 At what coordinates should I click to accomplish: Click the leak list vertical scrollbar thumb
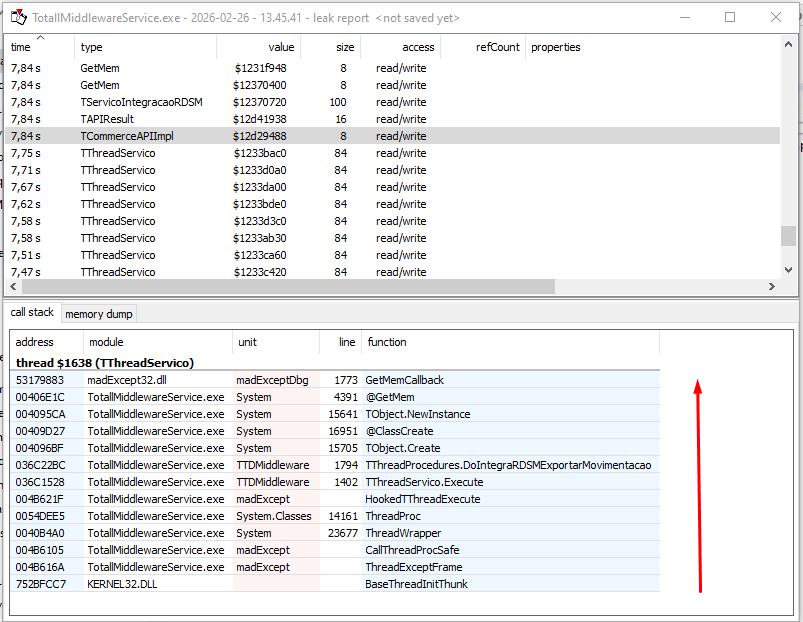pos(788,236)
